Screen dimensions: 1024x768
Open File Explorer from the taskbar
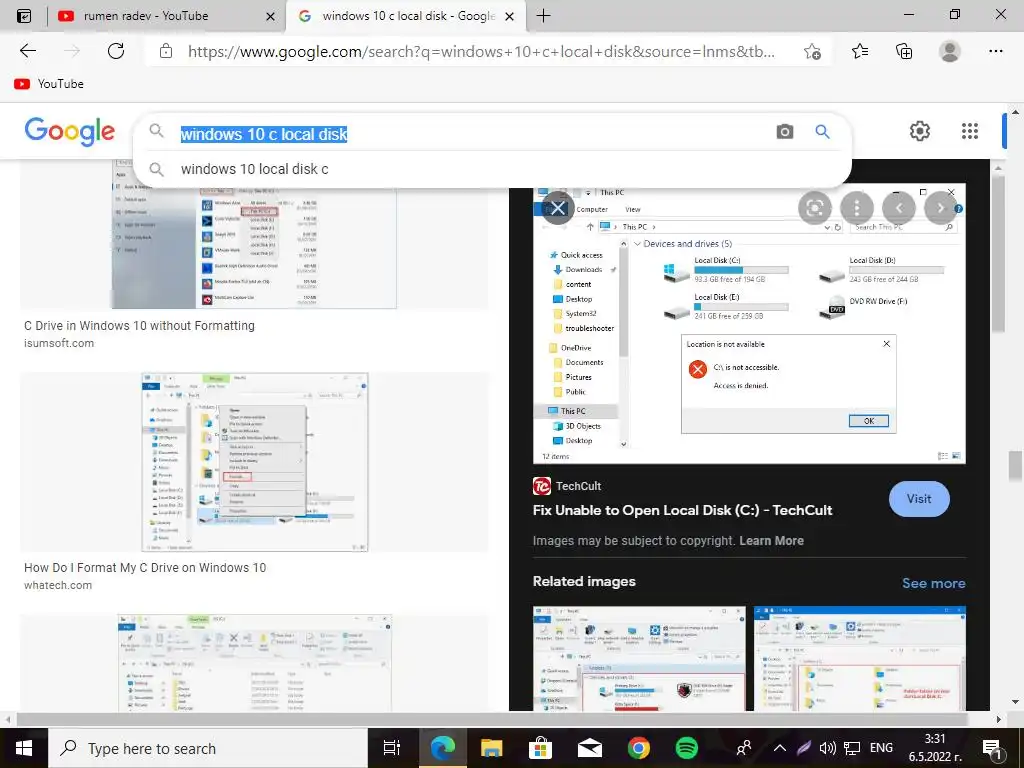491,748
